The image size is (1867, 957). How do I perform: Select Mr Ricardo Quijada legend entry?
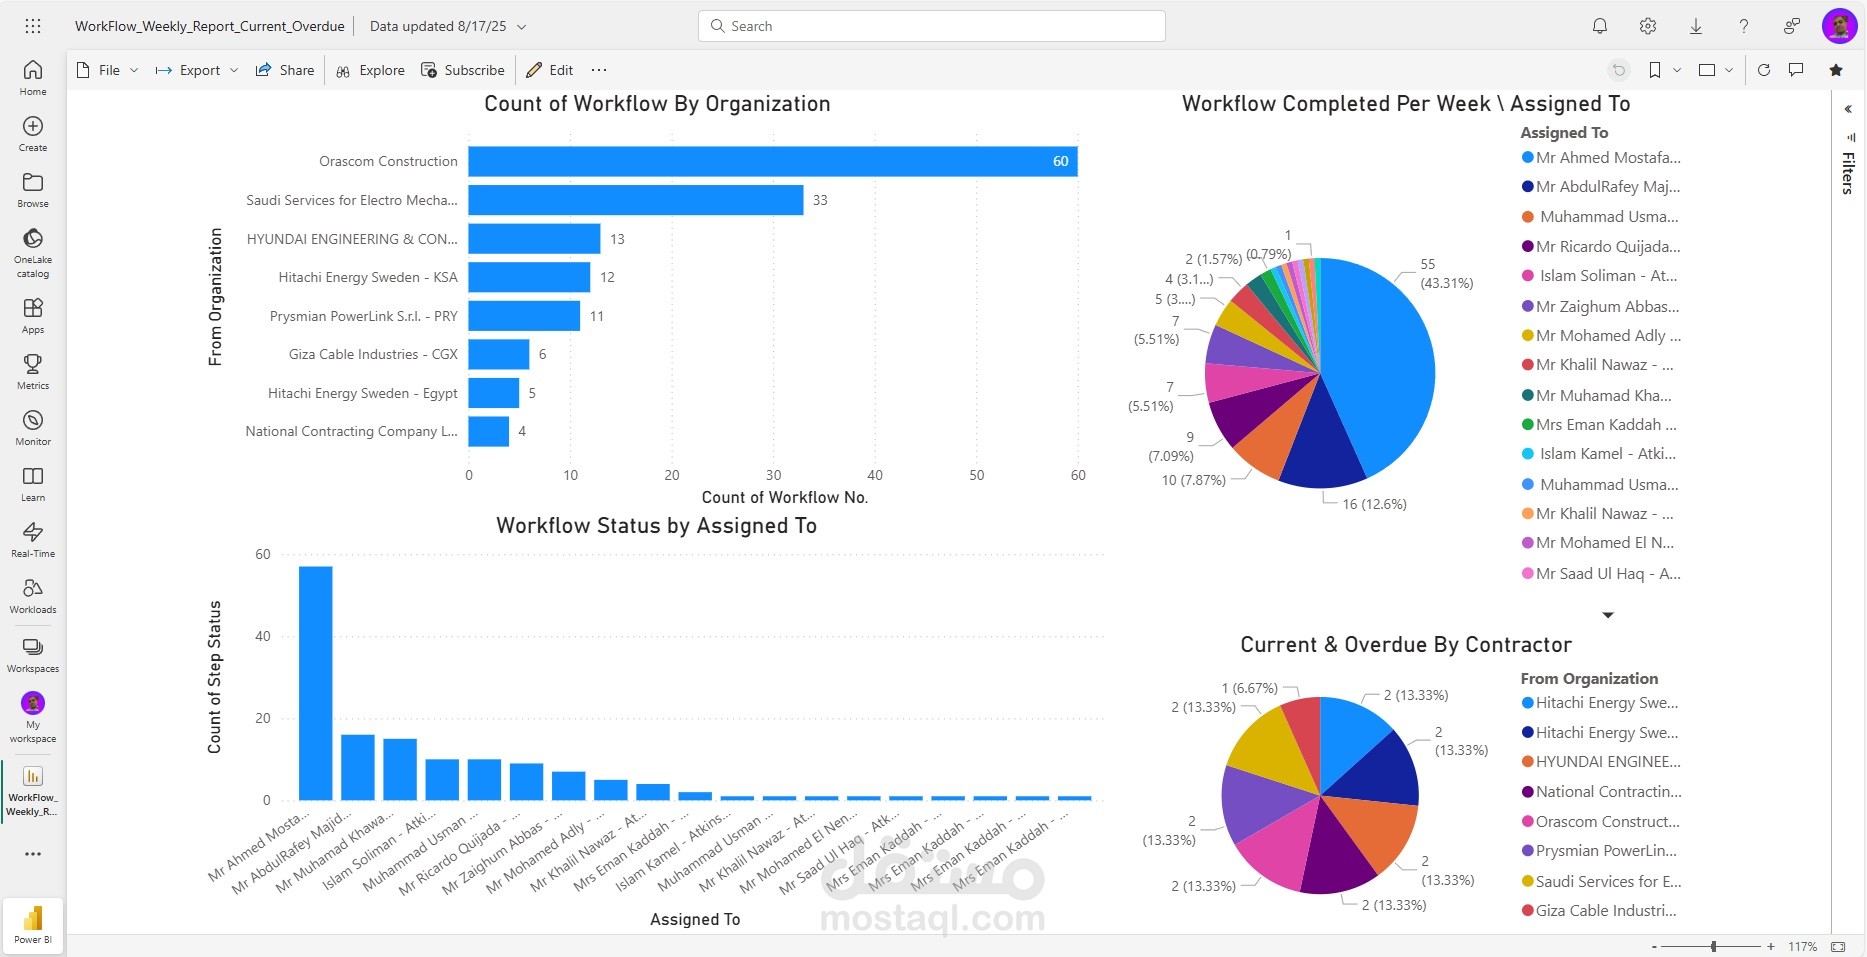(1600, 246)
